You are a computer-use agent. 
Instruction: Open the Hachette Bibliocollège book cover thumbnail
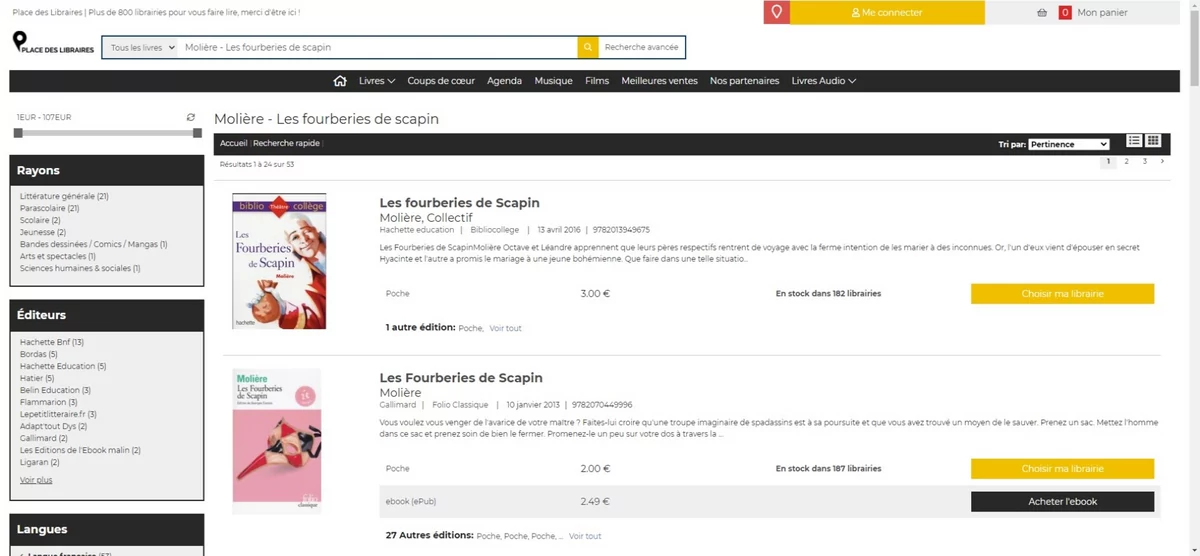coord(279,261)
